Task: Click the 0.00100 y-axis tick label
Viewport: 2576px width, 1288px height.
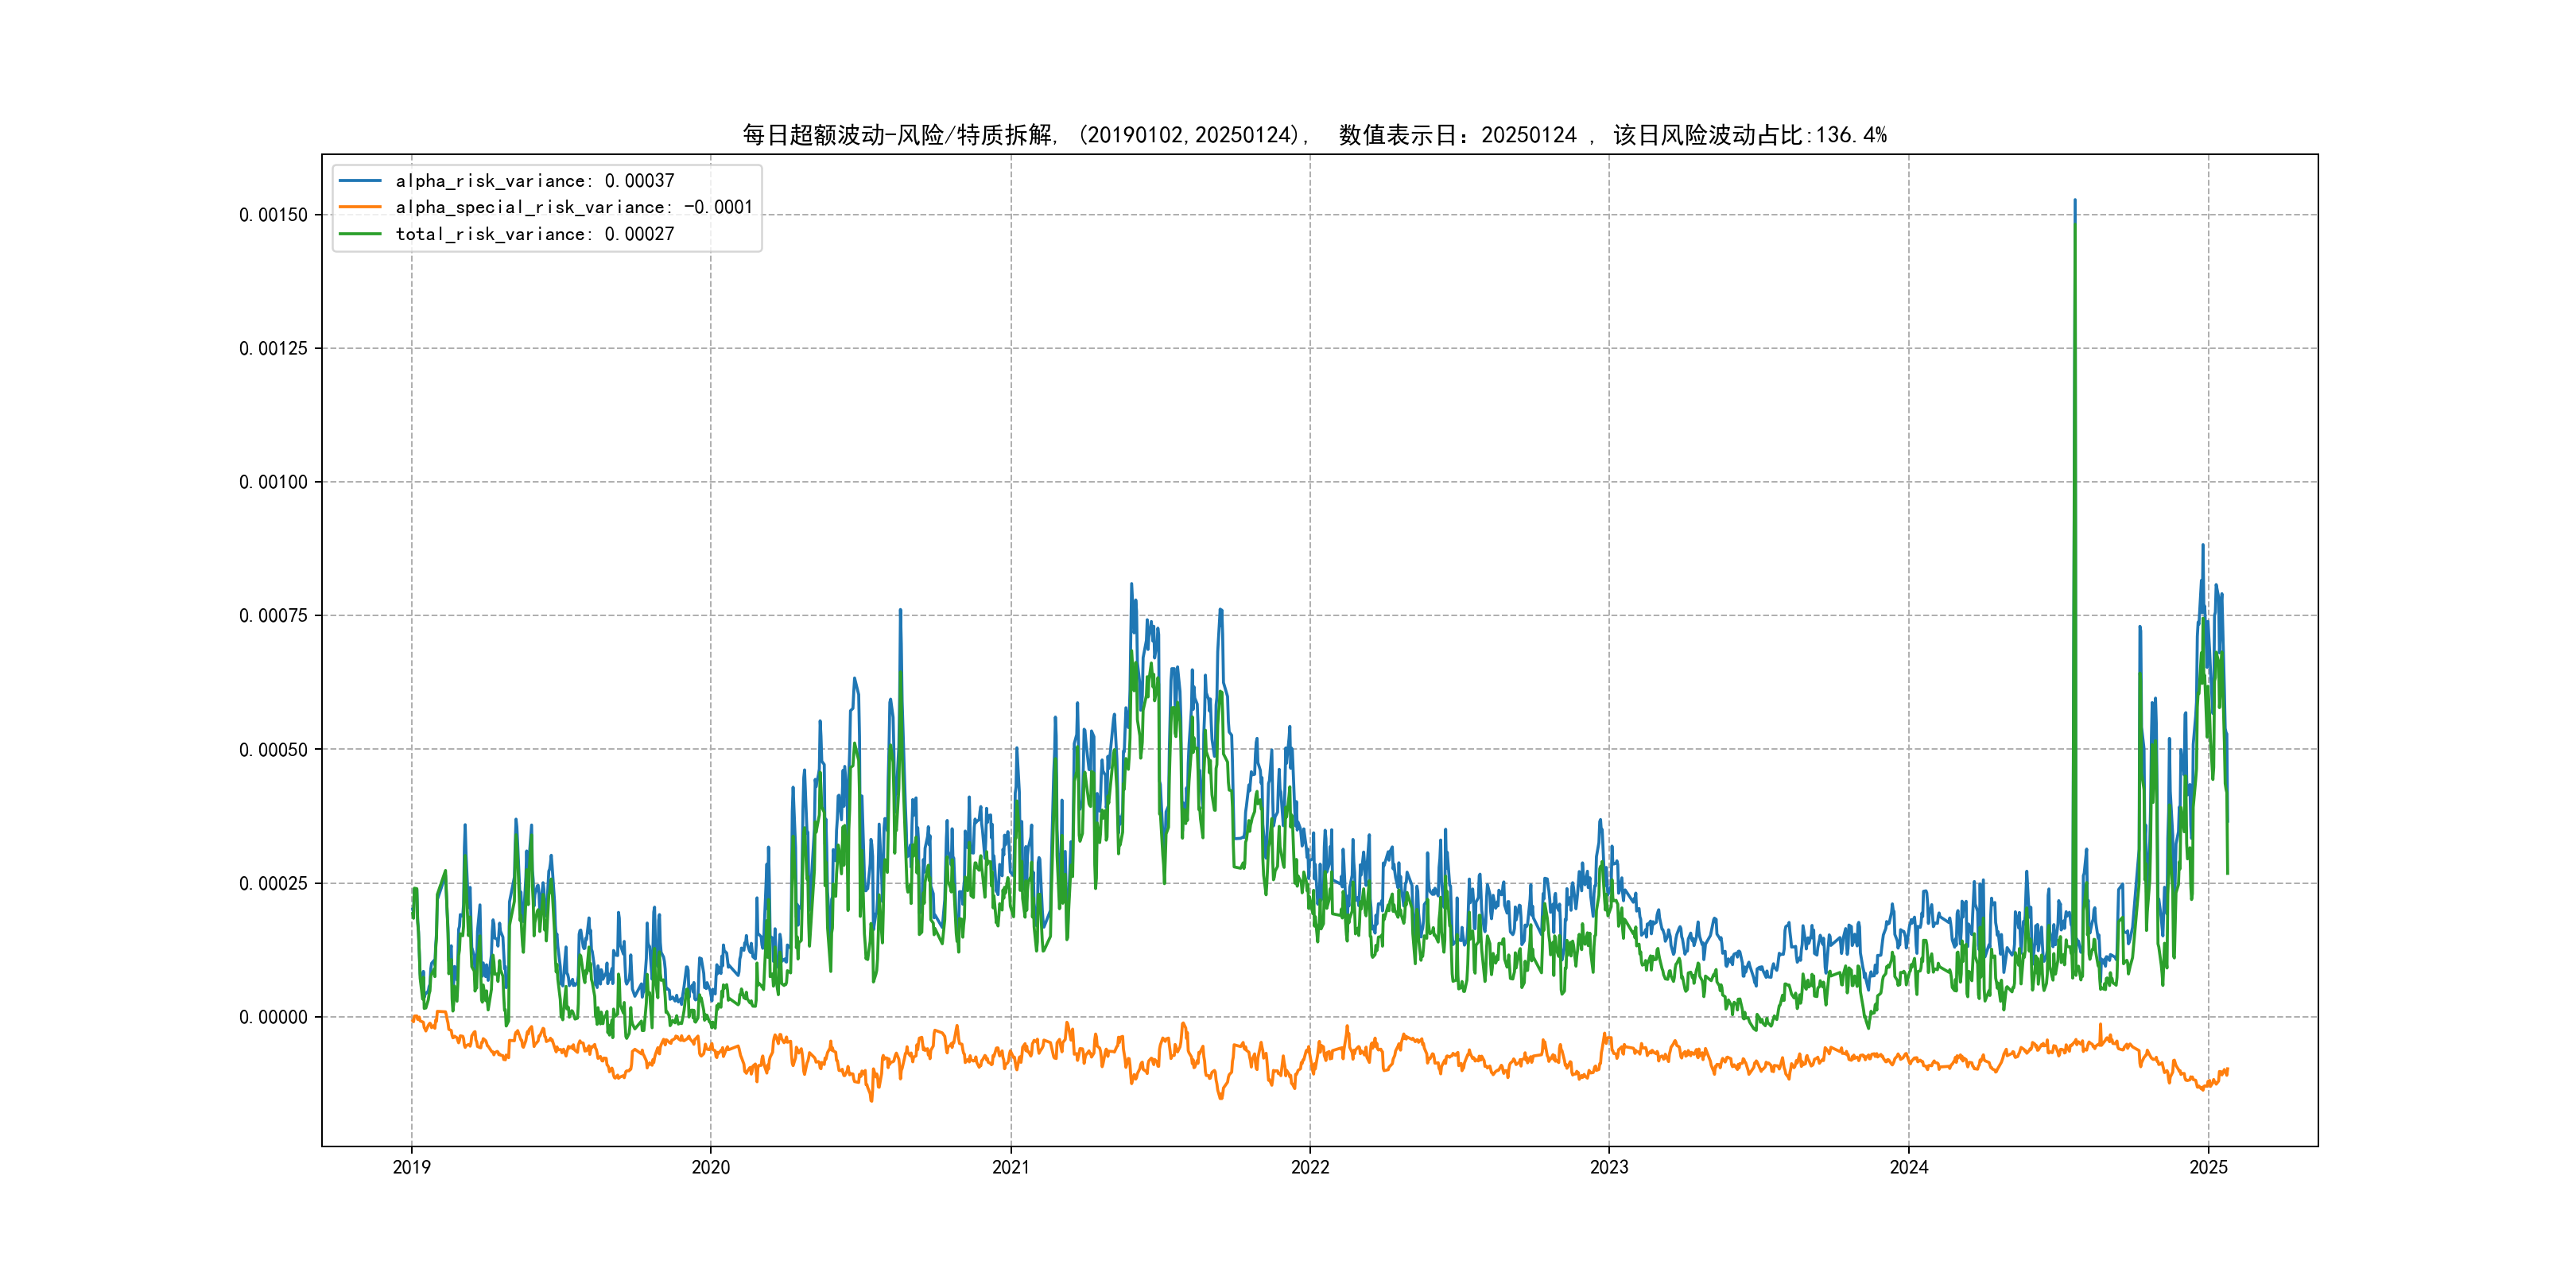Action: pyautogui.click(x=273, y=482)
